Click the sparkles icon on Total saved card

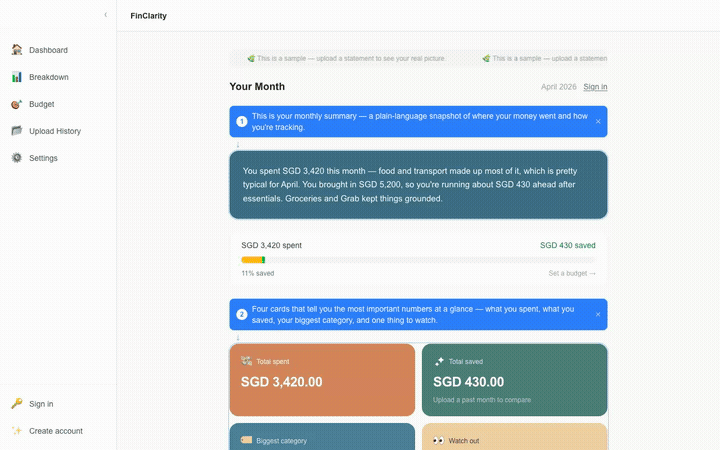[x=439, y=361]
